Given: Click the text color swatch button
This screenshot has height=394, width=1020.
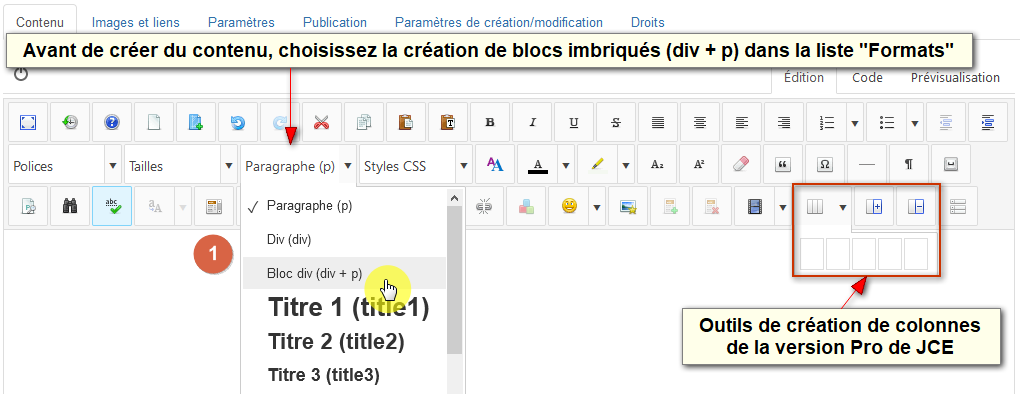Looking at the screenshot, I should [x=537, y=165].
